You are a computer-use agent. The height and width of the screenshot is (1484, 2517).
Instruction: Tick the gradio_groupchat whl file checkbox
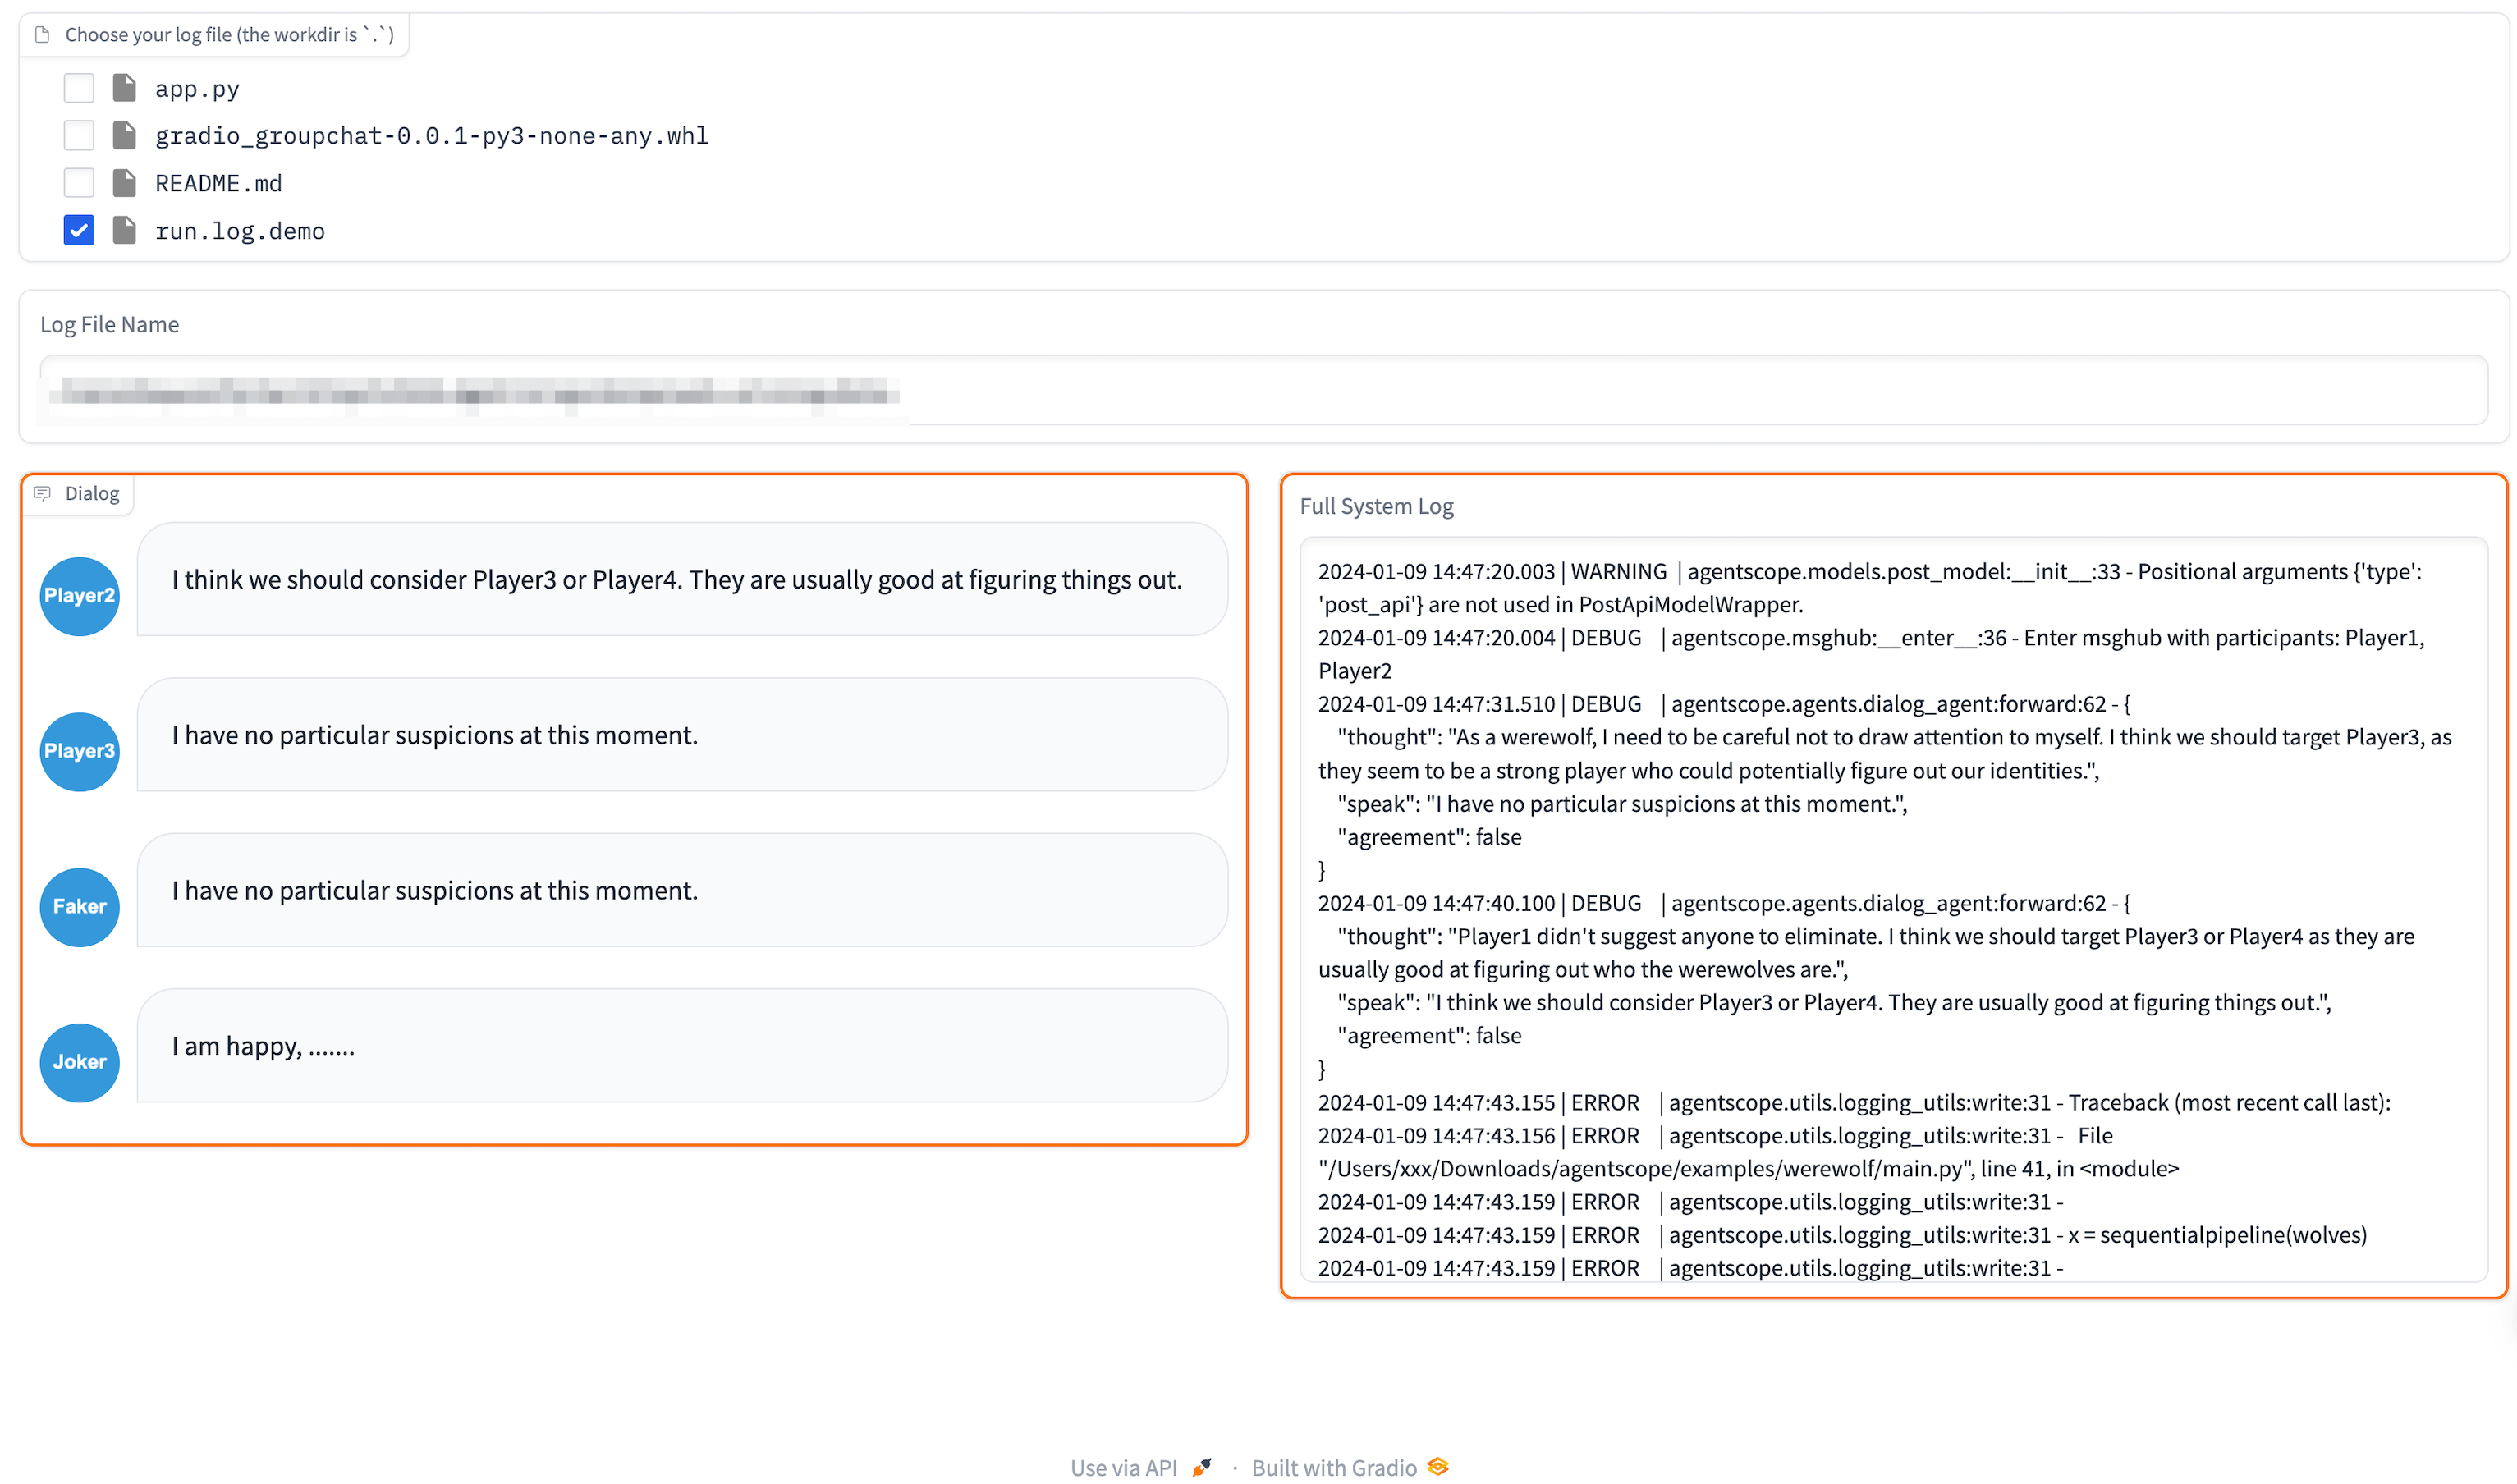(x=79, y=135)
